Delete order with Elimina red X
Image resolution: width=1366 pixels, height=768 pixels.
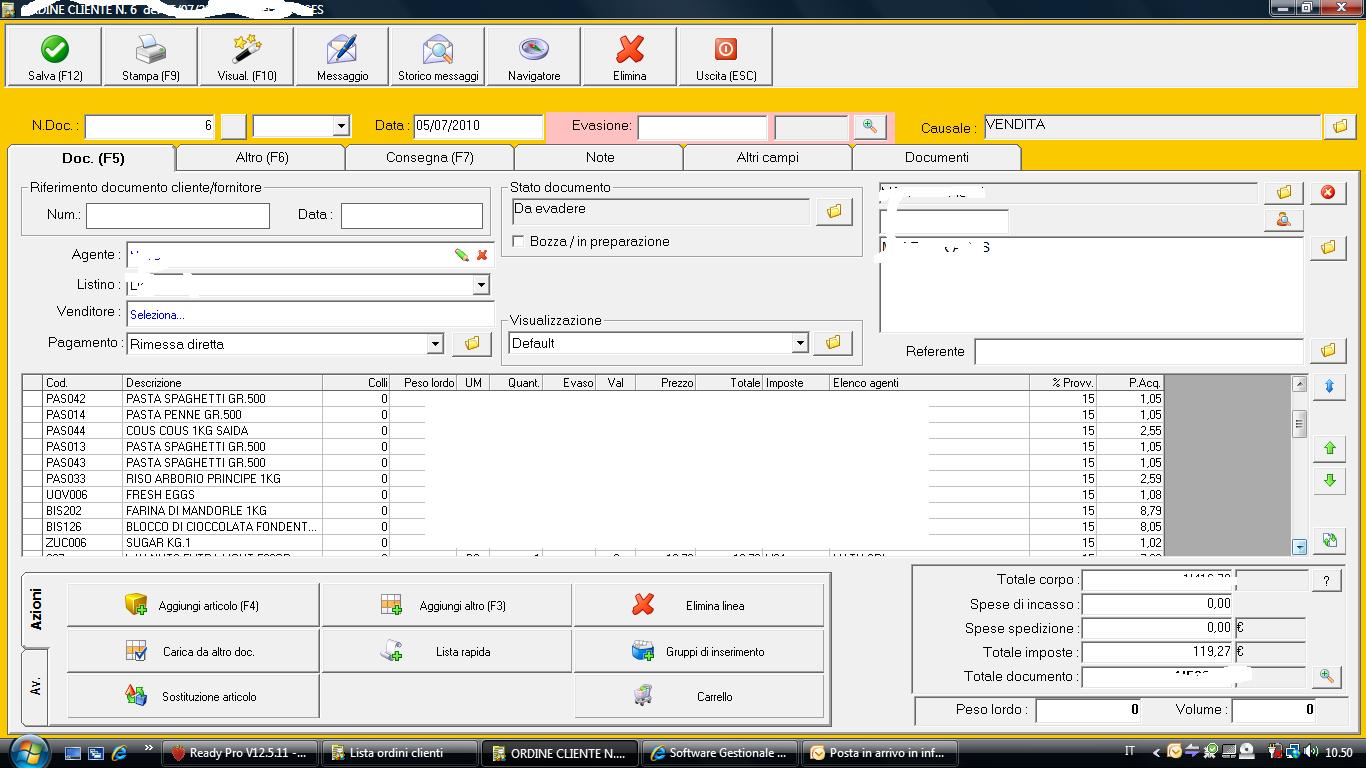[630, 50]
